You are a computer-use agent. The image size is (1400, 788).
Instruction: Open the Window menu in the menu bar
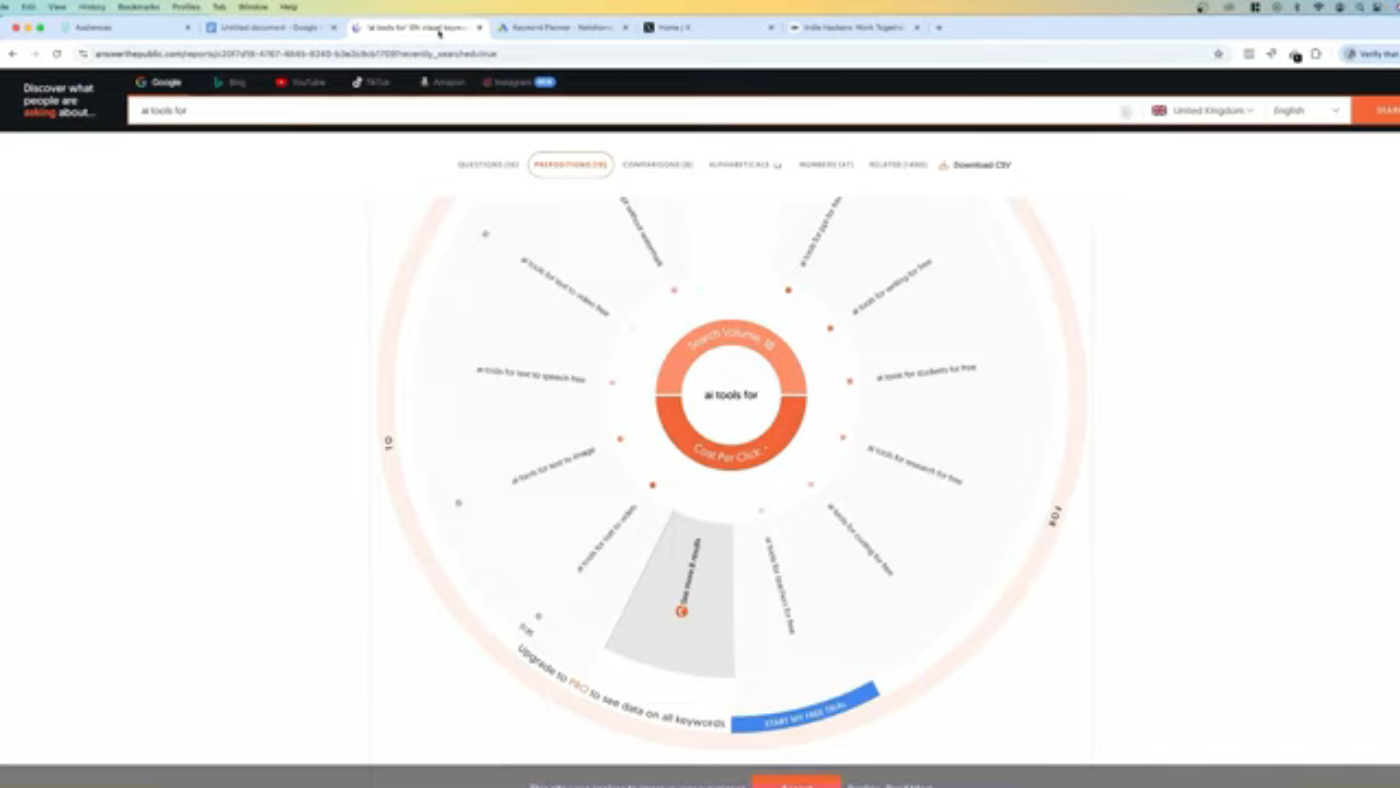253,7
